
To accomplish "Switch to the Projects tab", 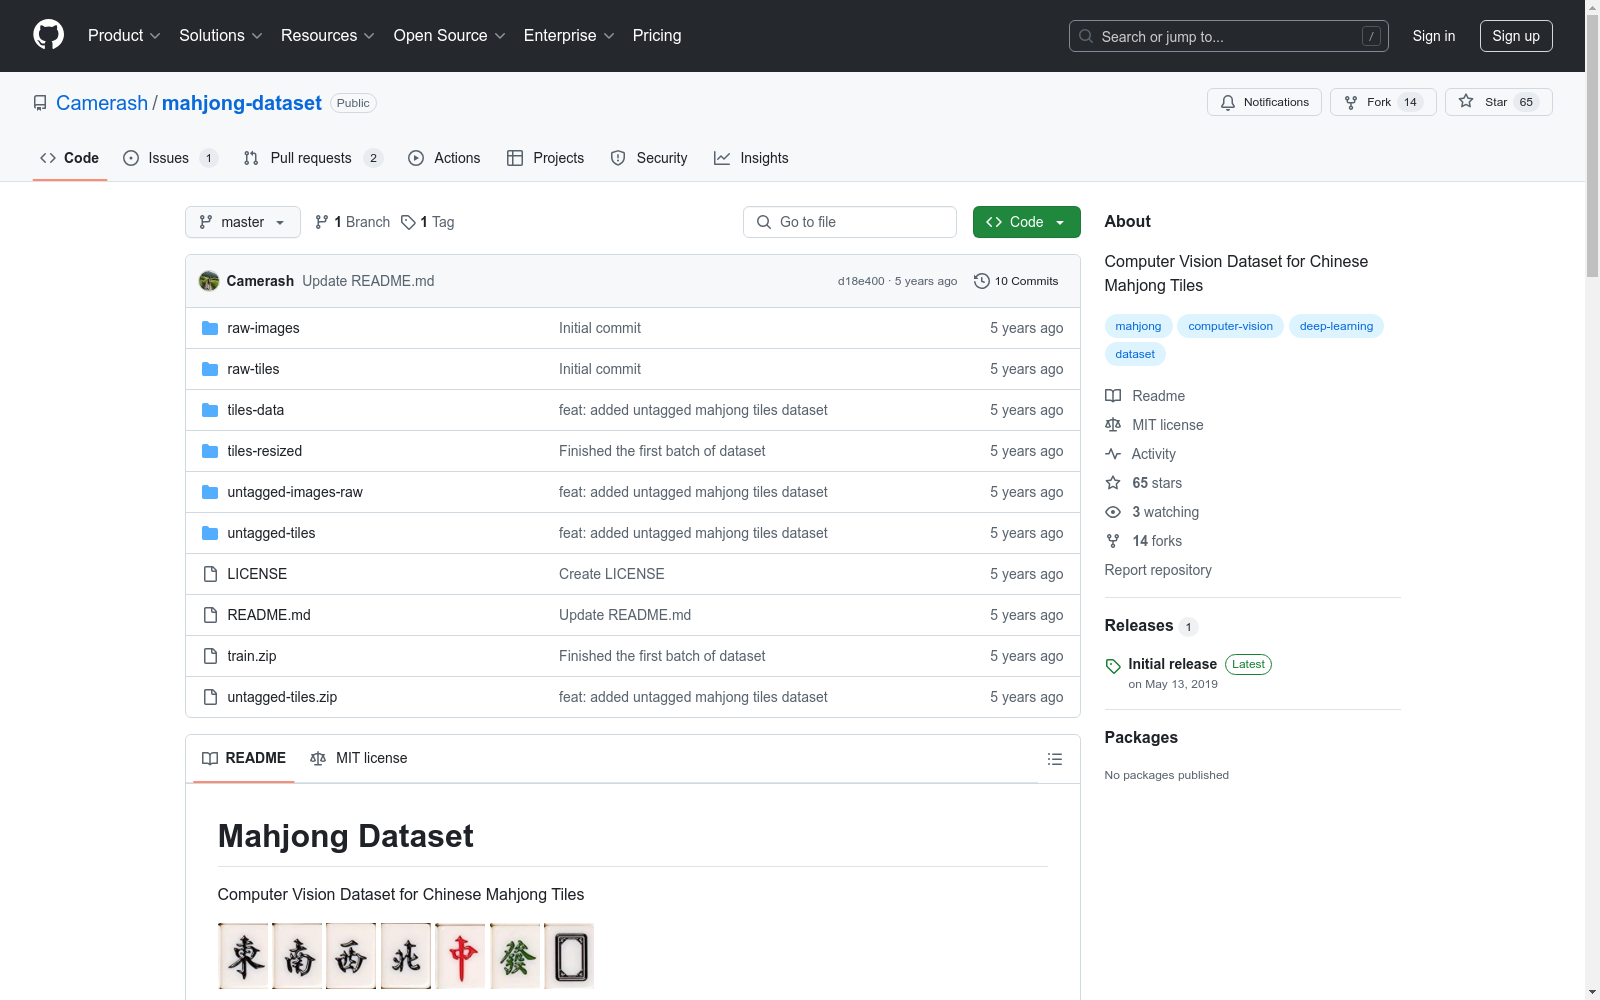I will click(546, 158).
